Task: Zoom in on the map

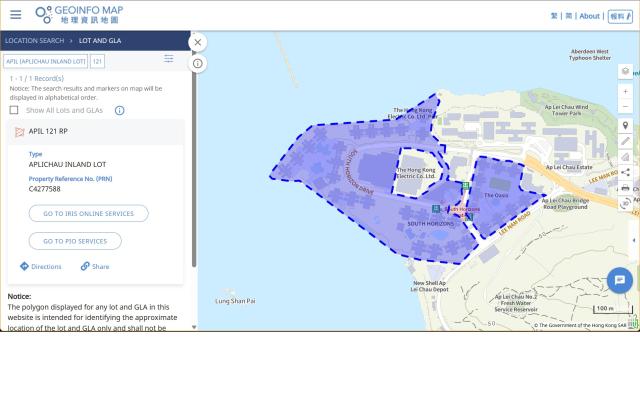Action: tap(625, 91)
